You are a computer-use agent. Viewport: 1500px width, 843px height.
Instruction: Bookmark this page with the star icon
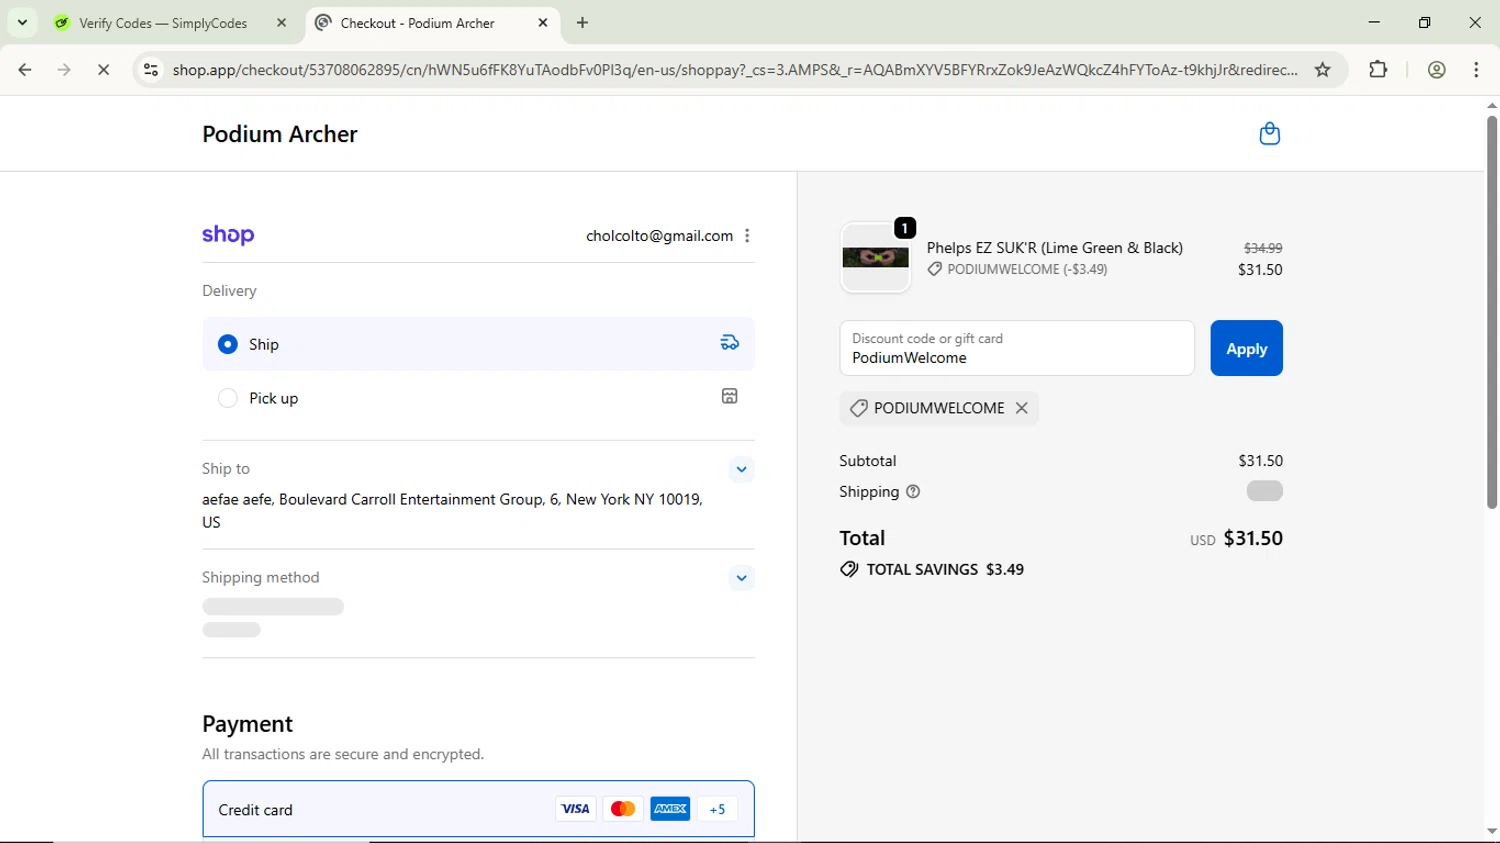pyautogui.click(x=1322, y=70)
